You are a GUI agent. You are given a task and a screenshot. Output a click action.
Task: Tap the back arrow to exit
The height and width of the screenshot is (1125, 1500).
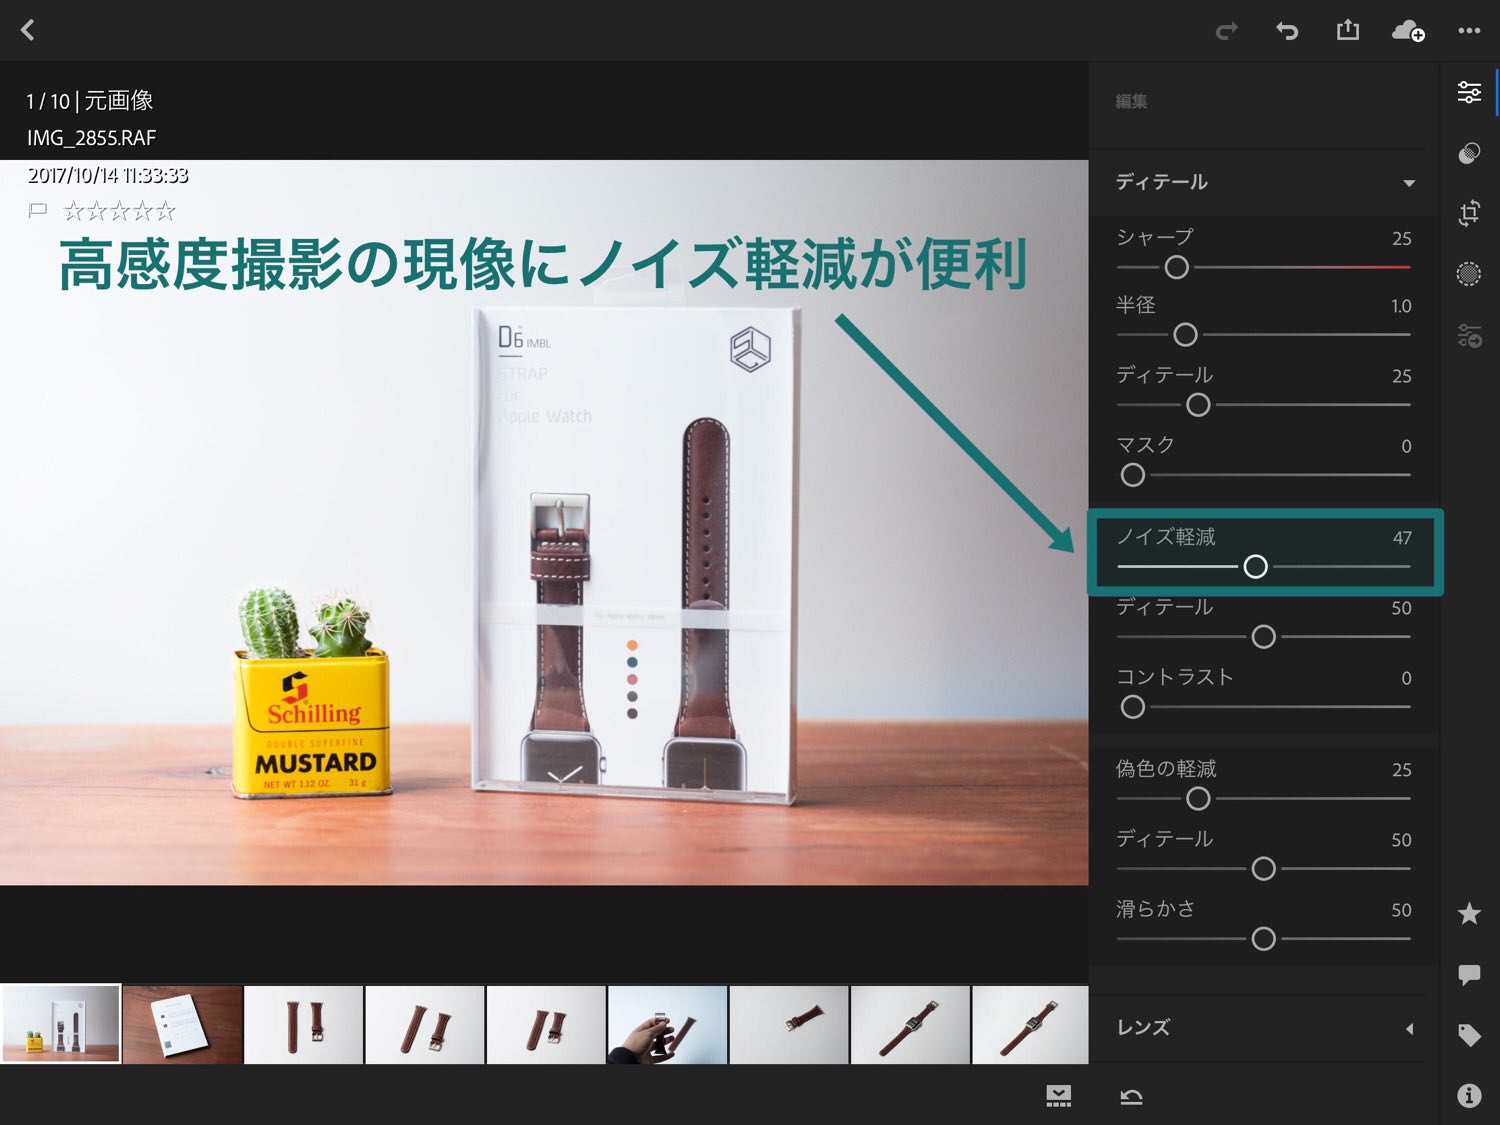(x=28, y=30)
